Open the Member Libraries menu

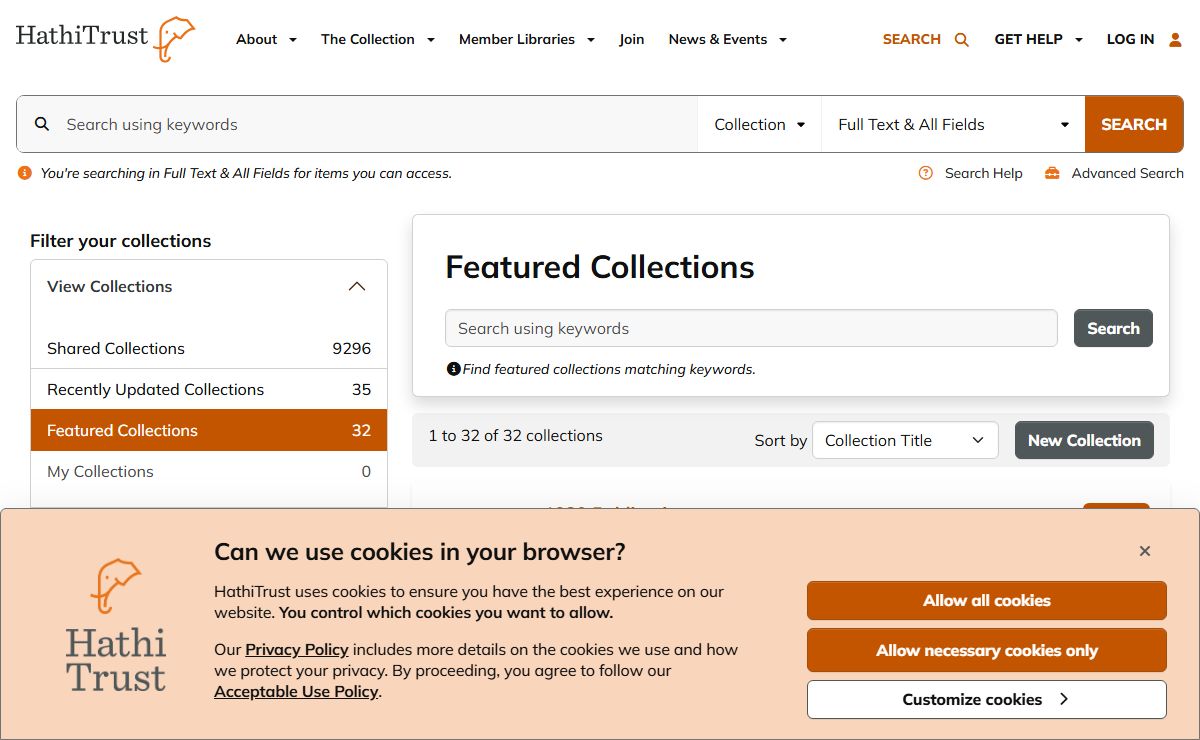click(x=526, y=40)
